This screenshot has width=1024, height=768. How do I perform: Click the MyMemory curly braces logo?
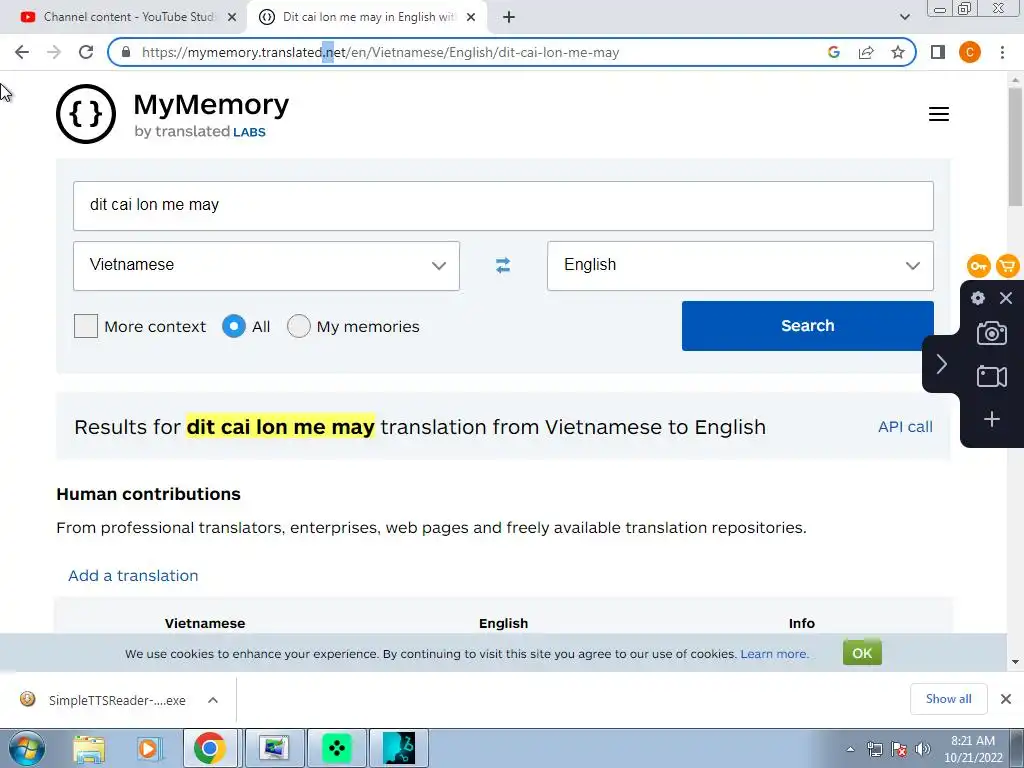coord(86,114)
